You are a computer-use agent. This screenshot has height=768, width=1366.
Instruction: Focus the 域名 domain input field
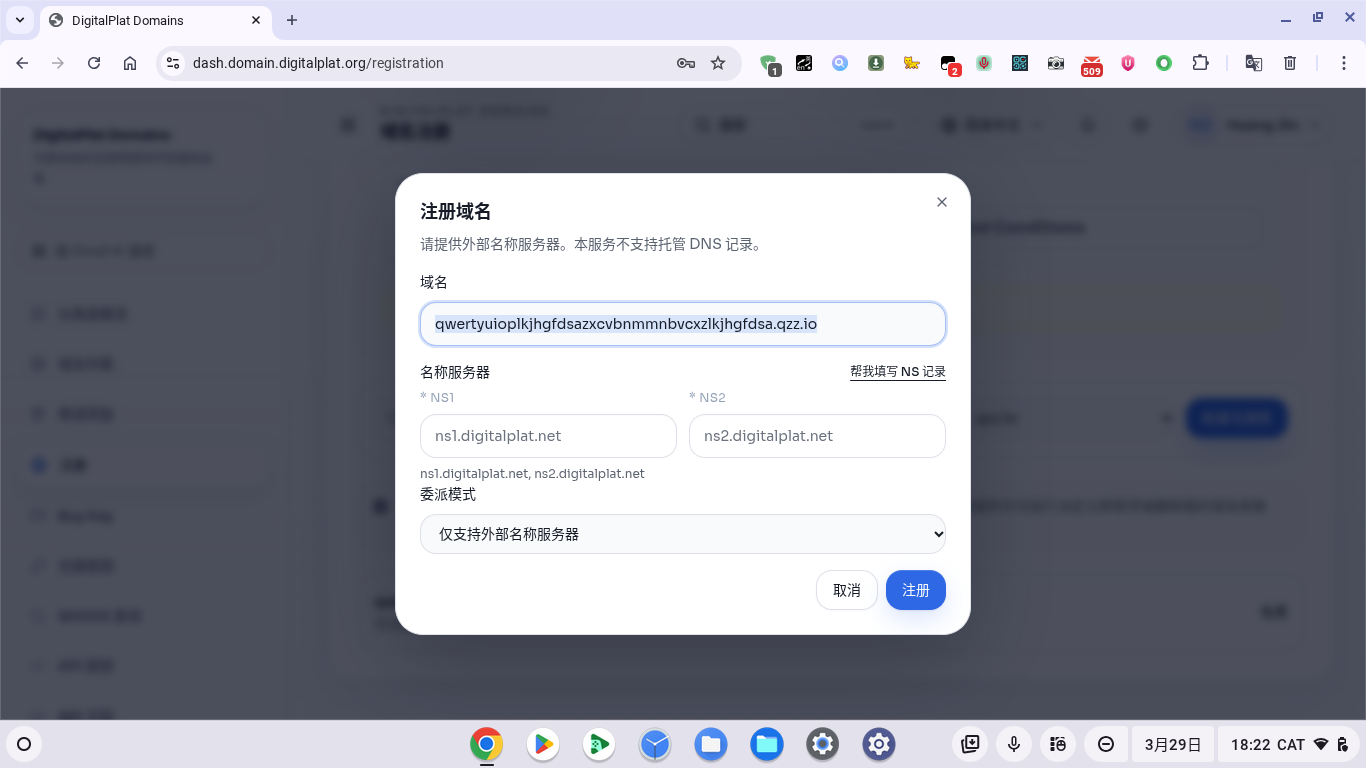tap(682, 324)
